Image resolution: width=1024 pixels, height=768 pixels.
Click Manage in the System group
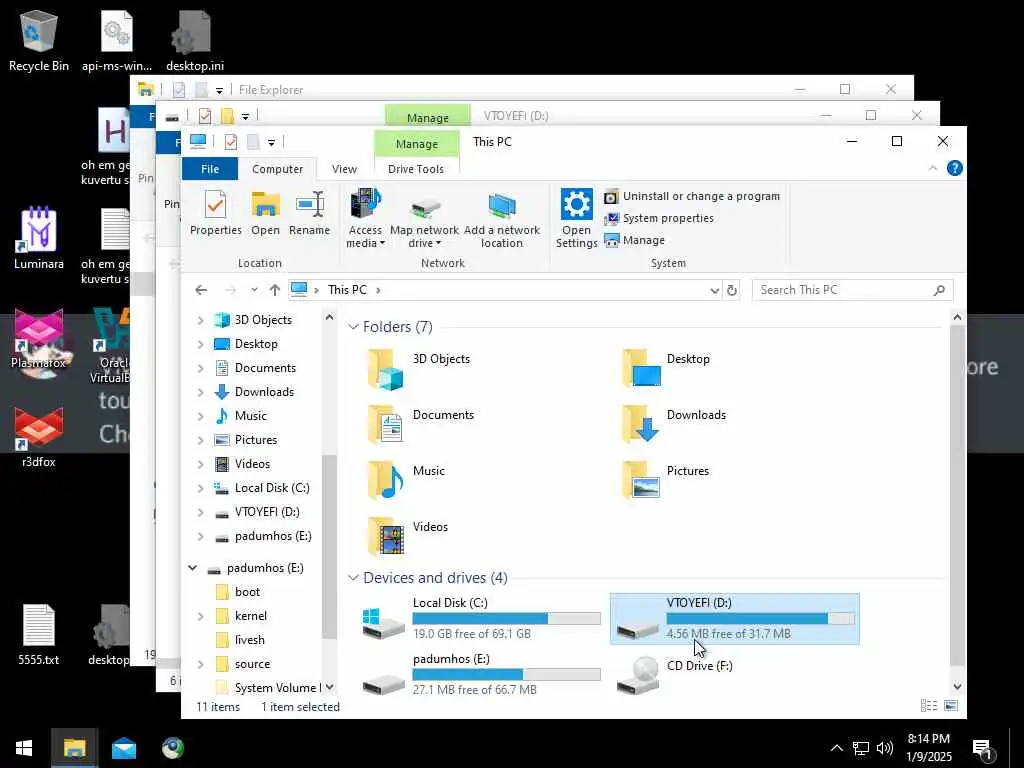[635, 240]
